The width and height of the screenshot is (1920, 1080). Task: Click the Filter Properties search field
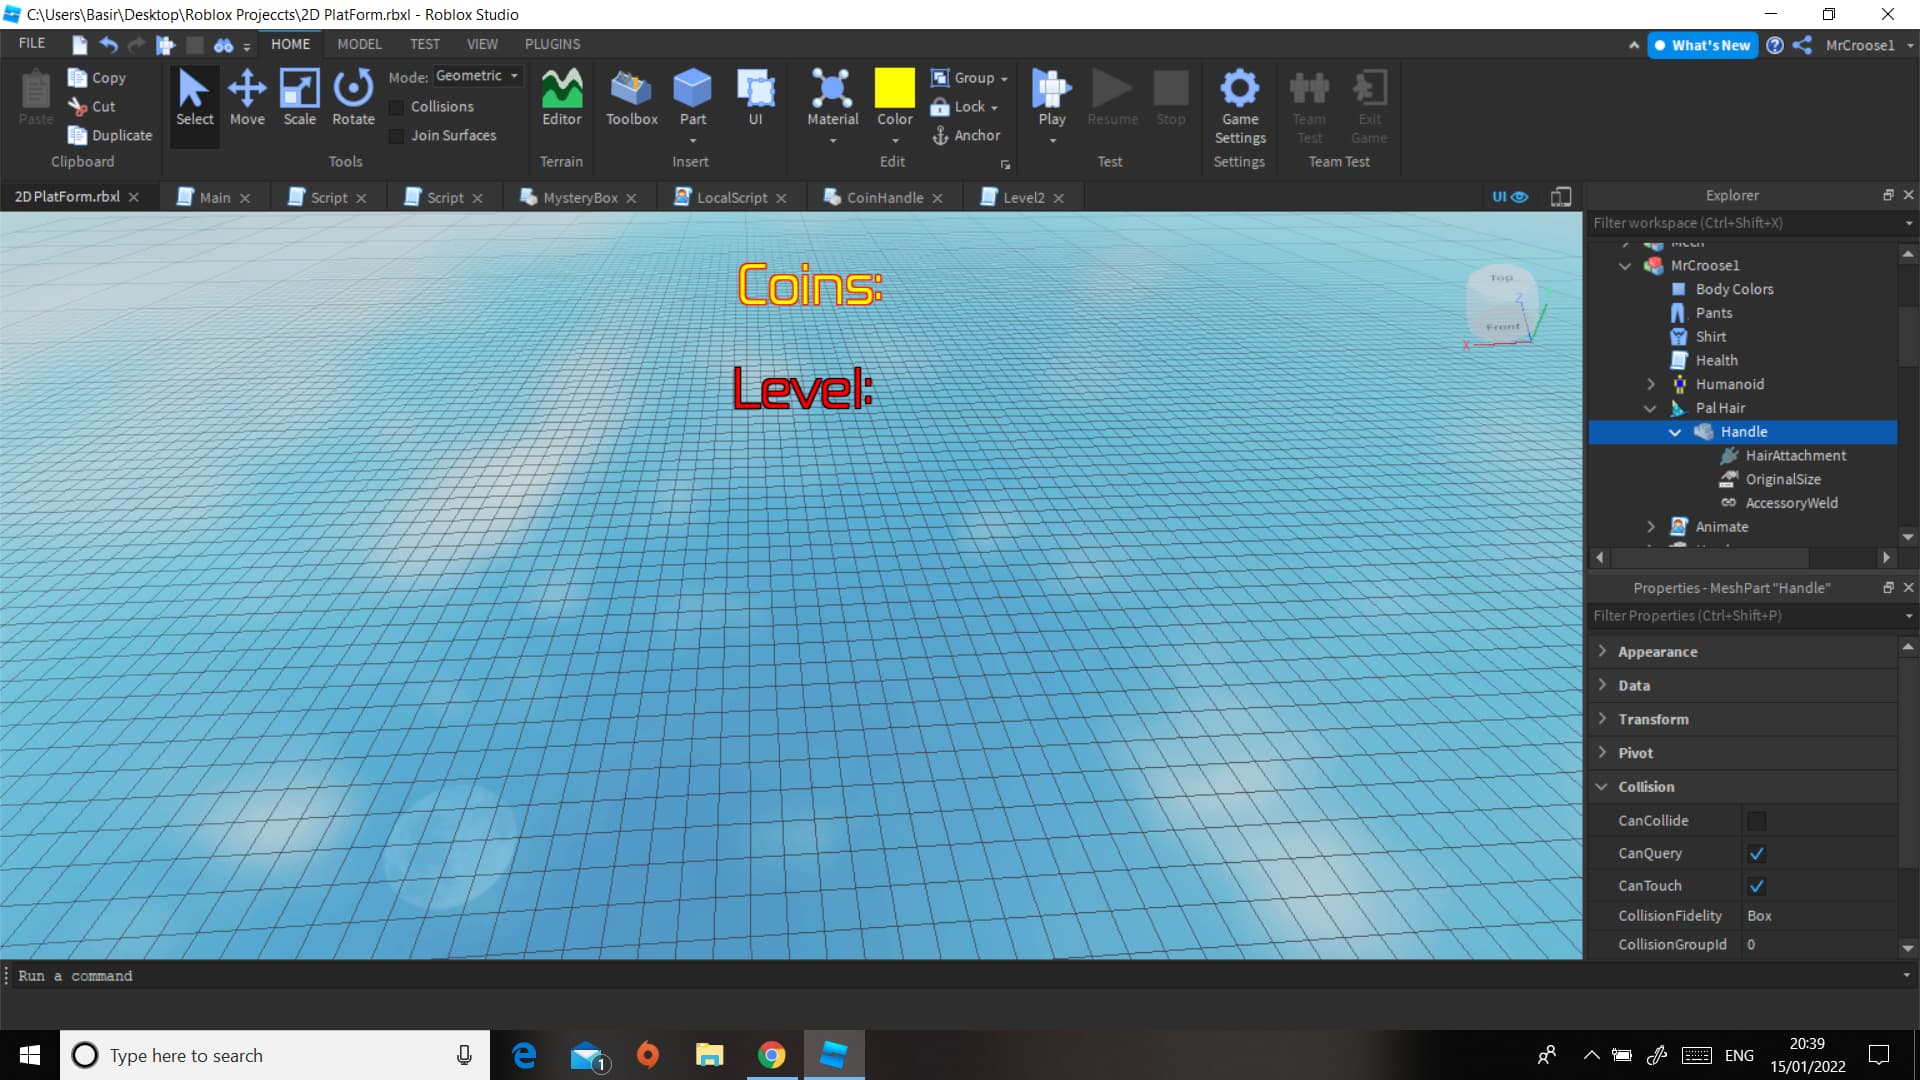(1744, 616)
